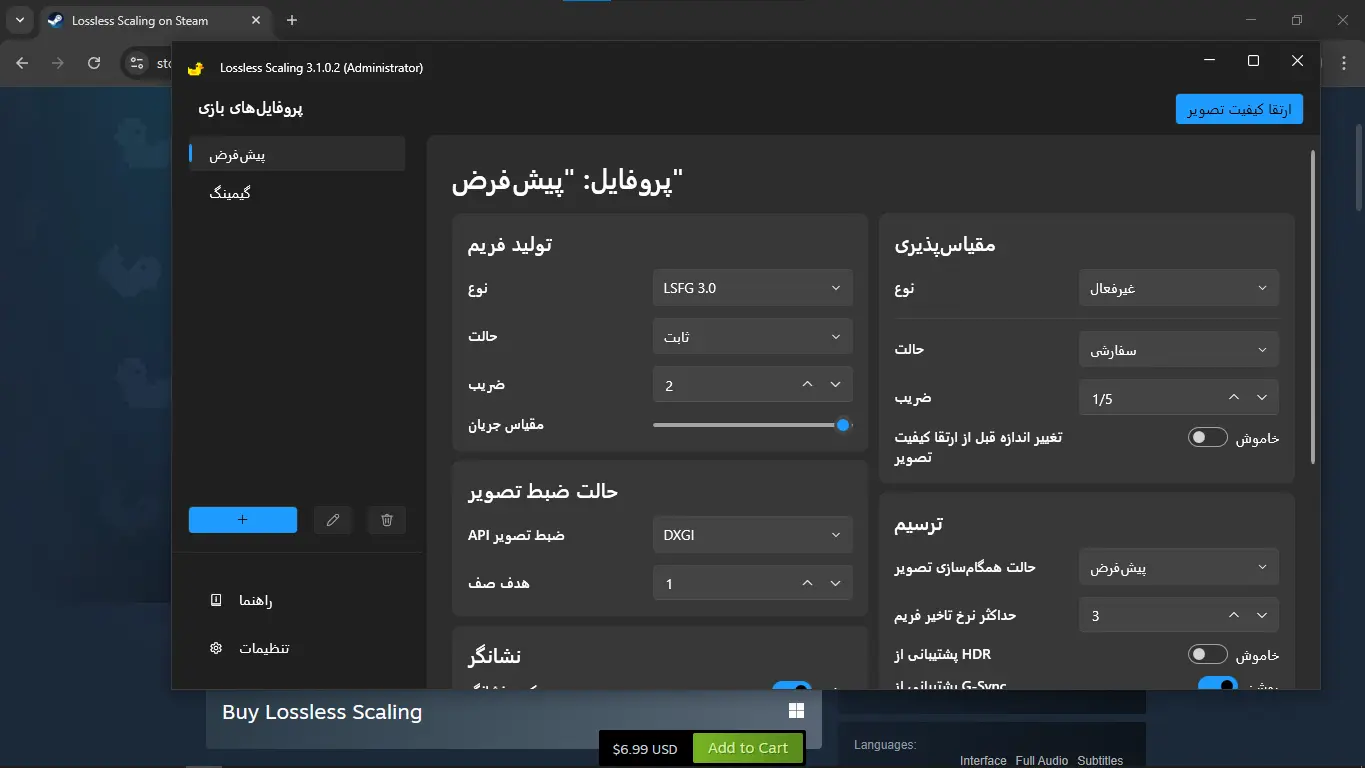Open the browser tab search chevron
The width and height of the screenshot is (1365, 768).
pyautogui.click(x=19, y=20)
